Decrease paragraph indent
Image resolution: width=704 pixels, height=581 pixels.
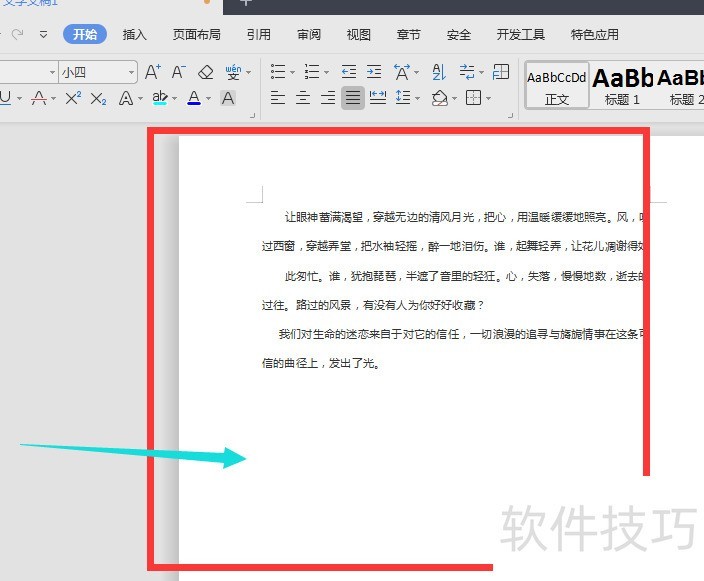[x=349, y=71]
